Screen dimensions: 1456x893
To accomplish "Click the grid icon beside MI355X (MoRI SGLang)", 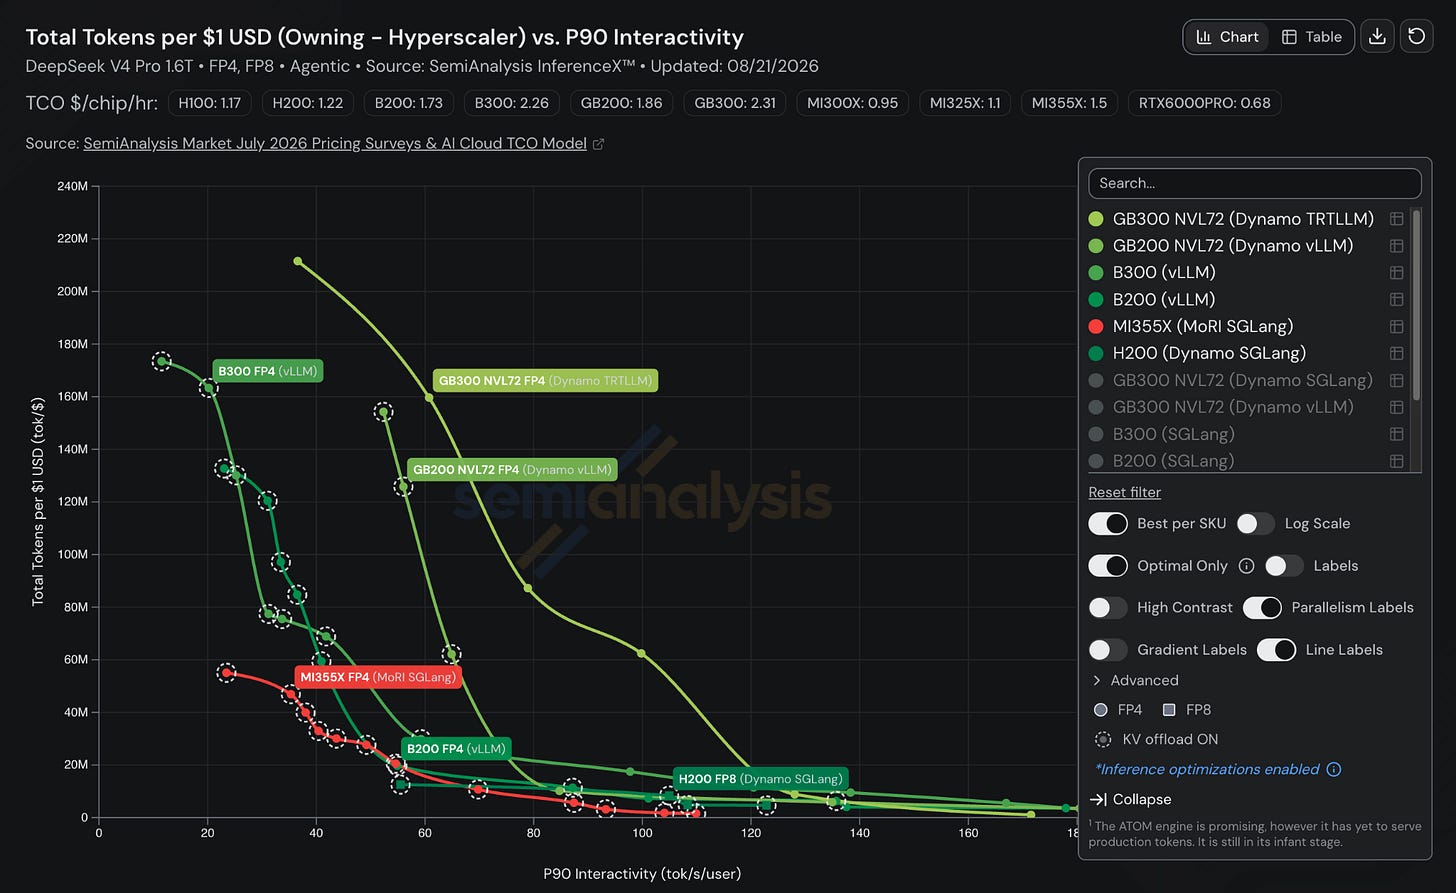I will point(1397,326).
